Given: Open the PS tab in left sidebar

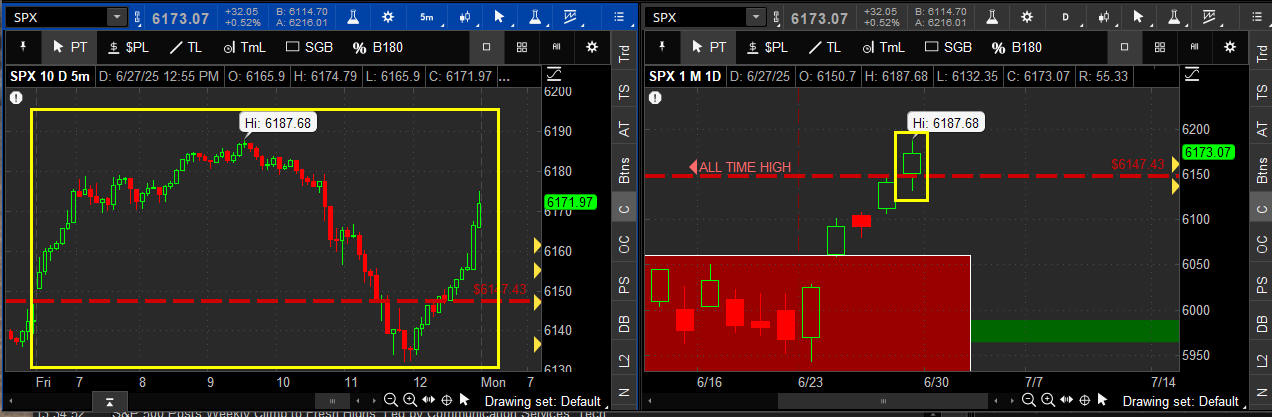Looking at the screenshot, I should (x=624, y=285).
